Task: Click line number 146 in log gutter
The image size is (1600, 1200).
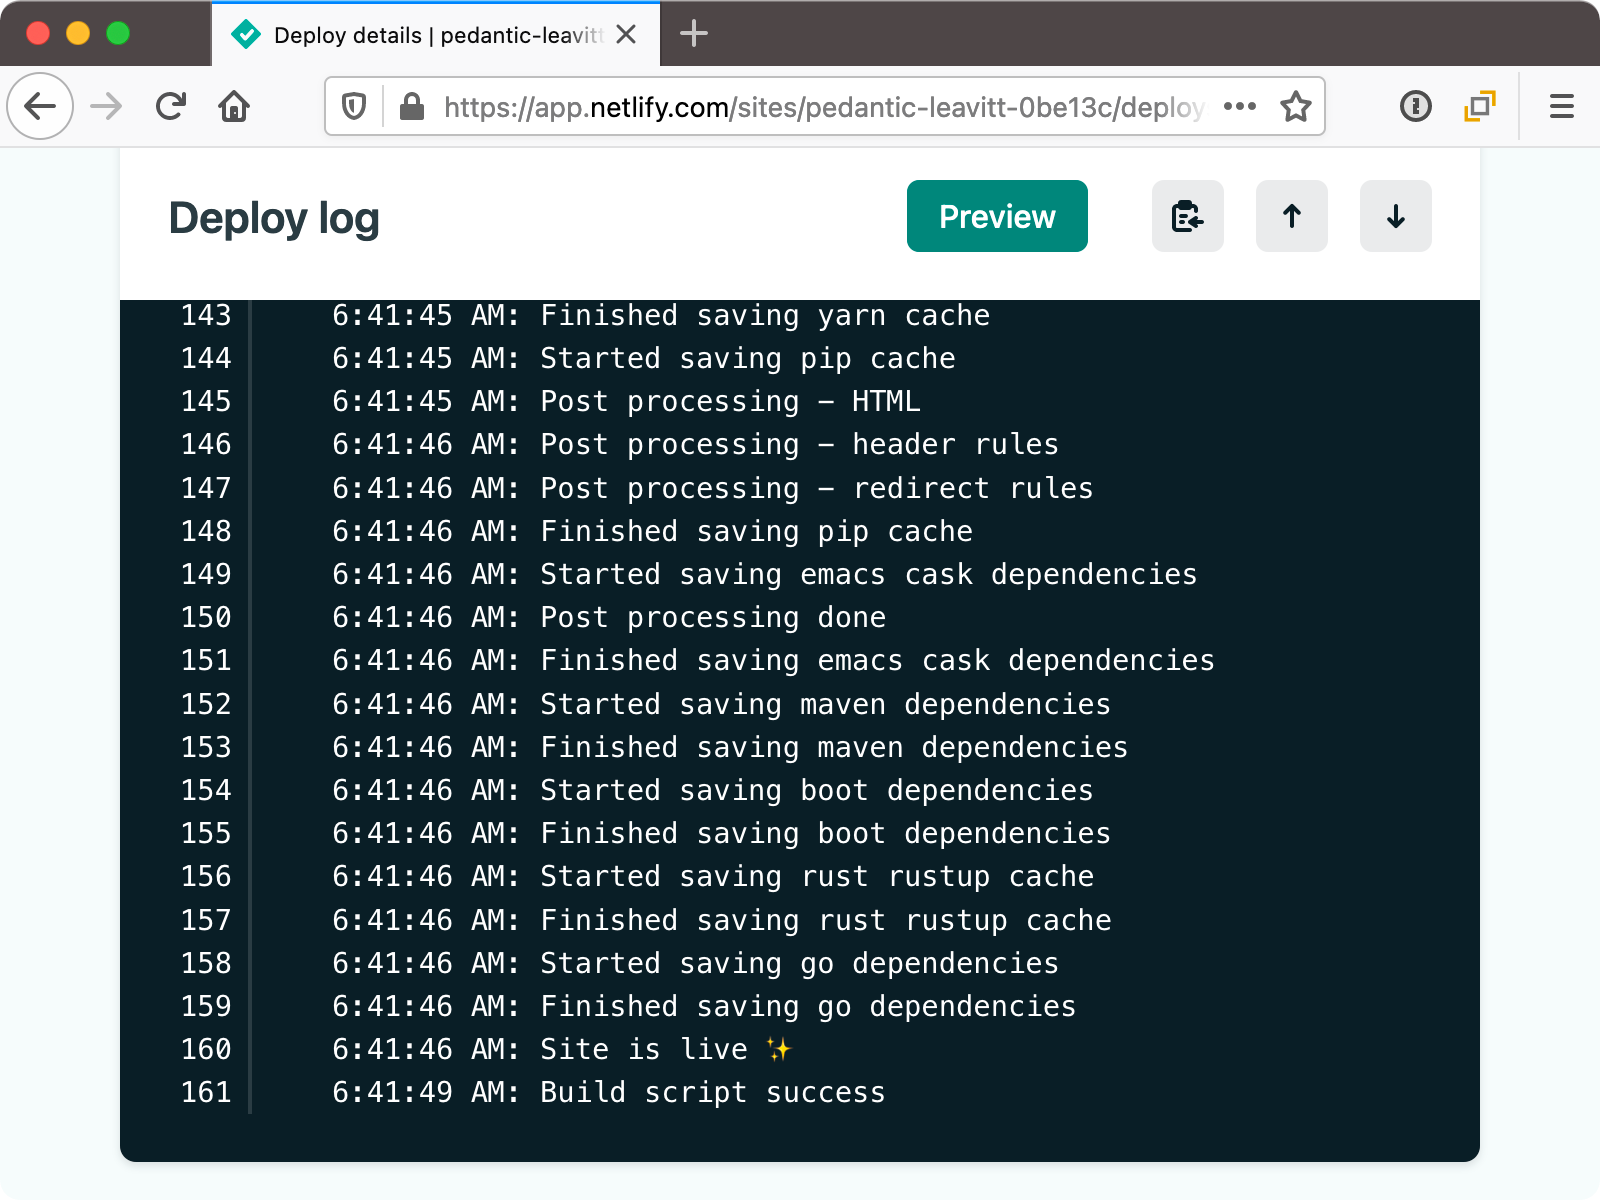Action: (206, 444)
